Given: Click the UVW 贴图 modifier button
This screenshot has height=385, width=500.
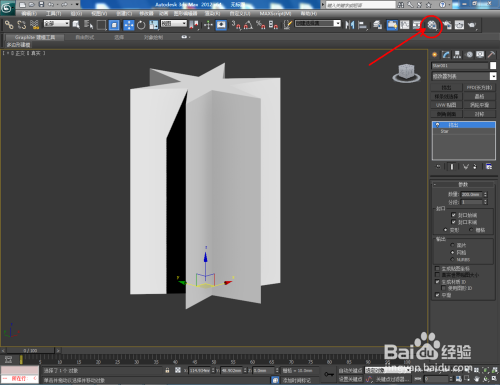Looking at the screenshot, I should tap(447, 105).
